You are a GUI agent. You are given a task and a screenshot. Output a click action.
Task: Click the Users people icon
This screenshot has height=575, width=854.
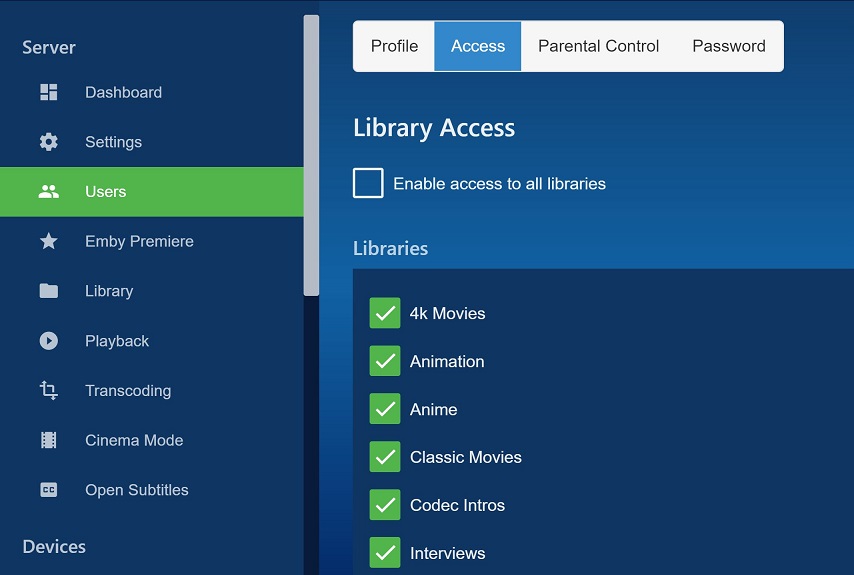[48, 192]
